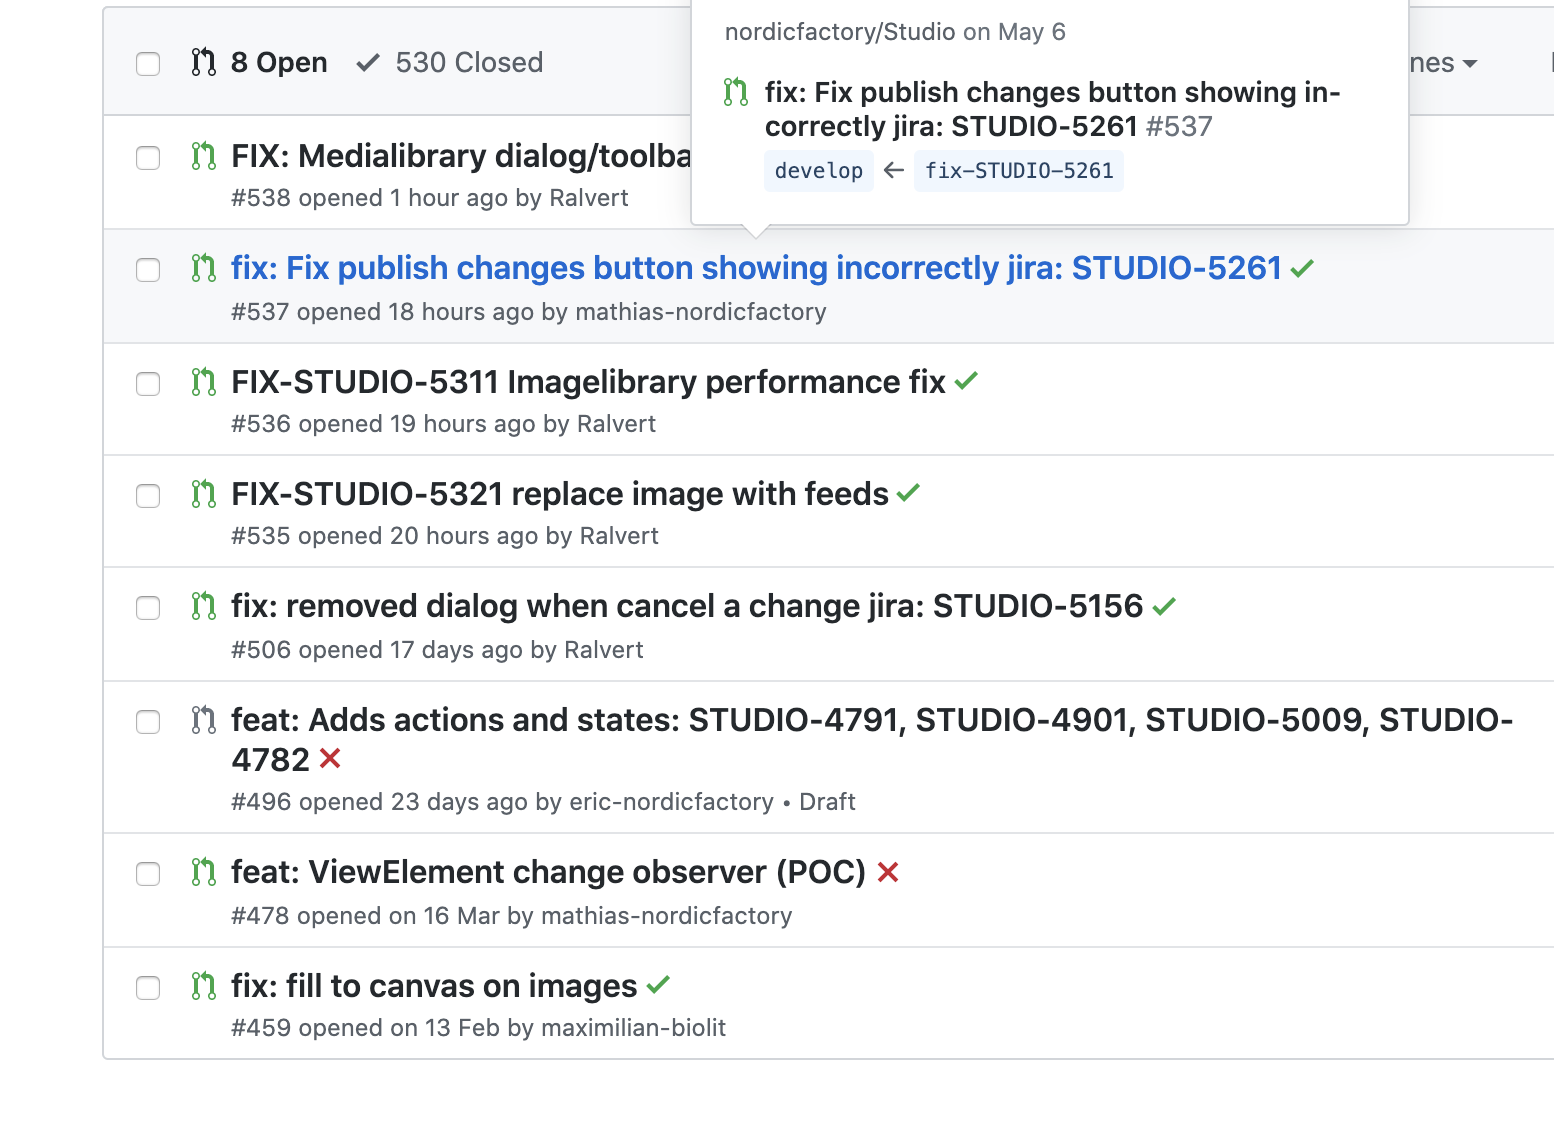This screenshot has width=1554, height=1138.
Task: Open PR 'fix: removed dialog when cancel a change'
Action: coord(687,606)
